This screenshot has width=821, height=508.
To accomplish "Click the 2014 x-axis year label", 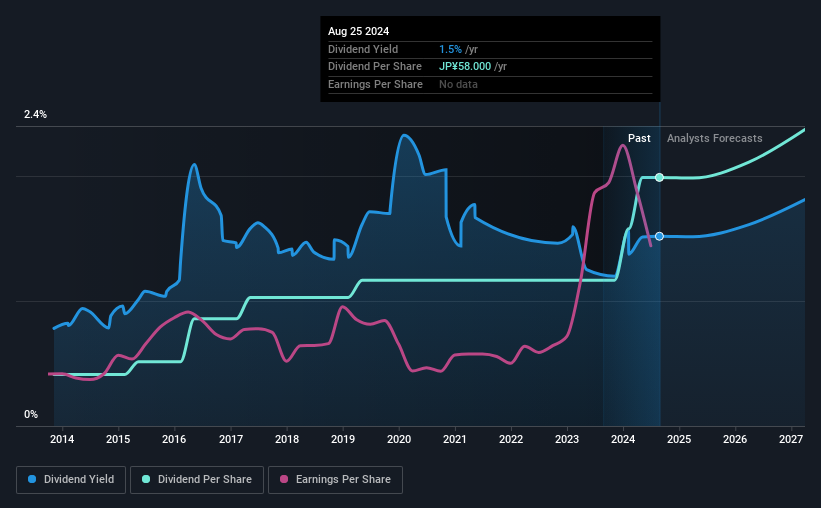I will (x=62, y=439).
